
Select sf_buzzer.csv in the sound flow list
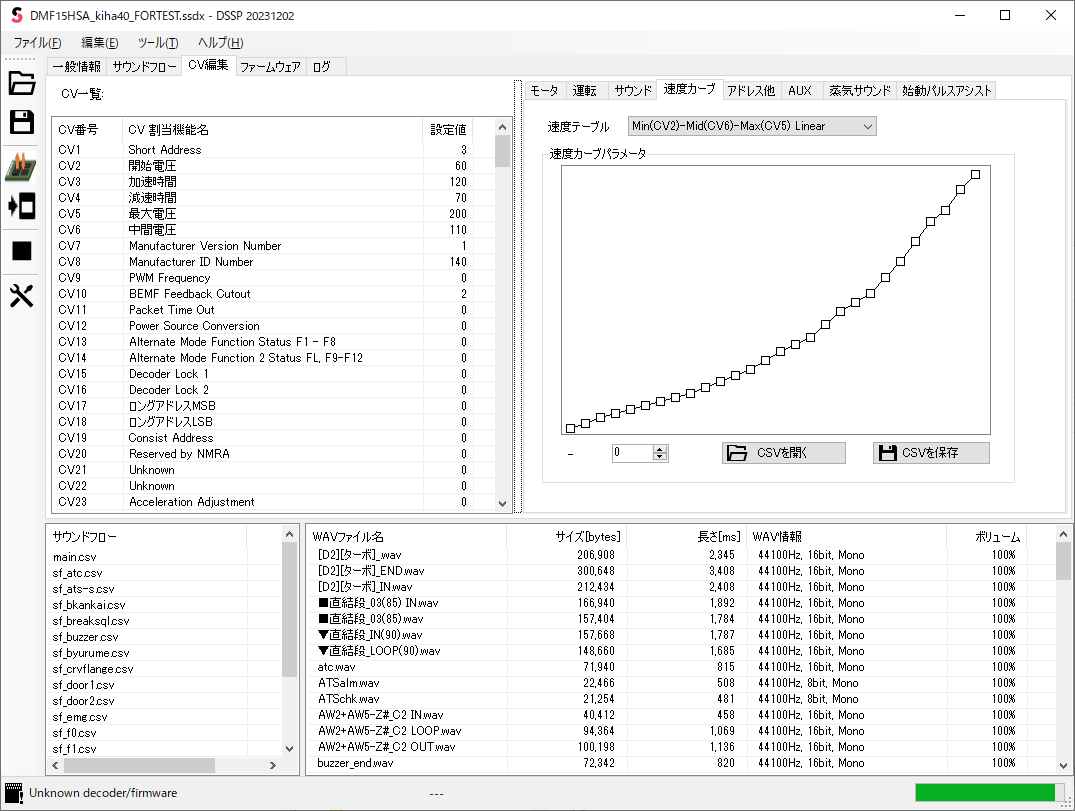tap(85, 637)
